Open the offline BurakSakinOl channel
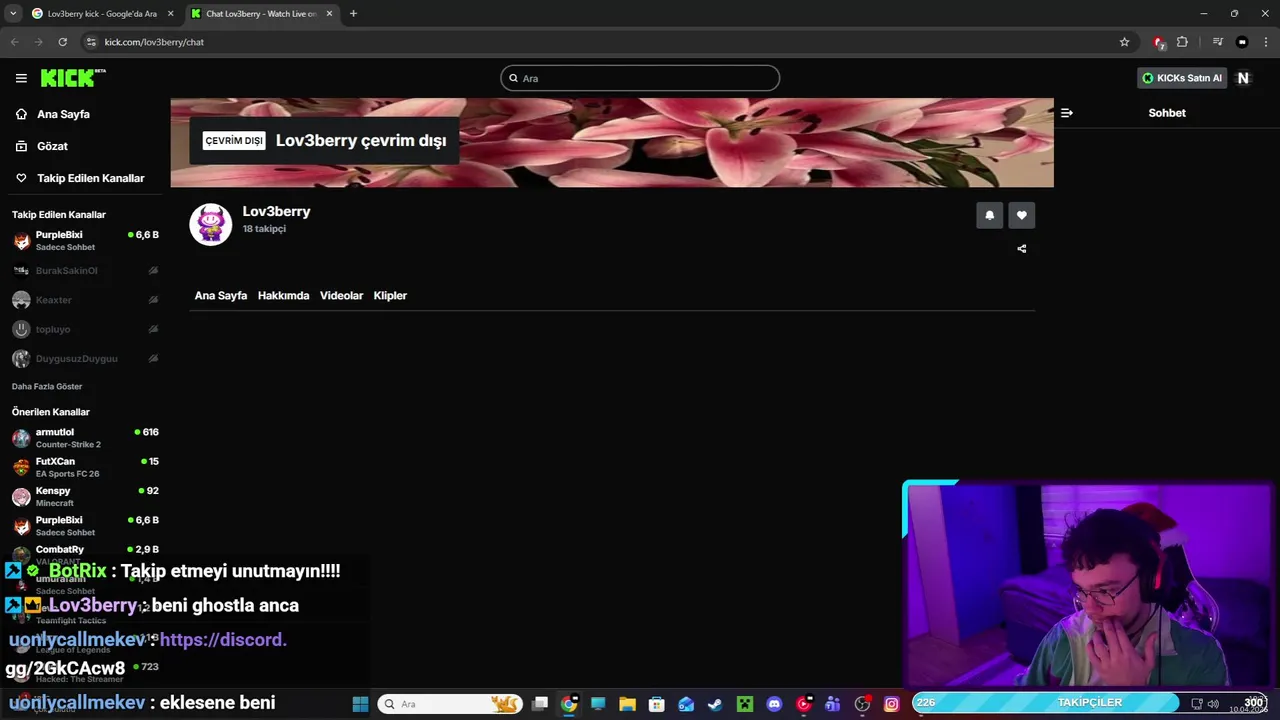The image size is (1280, 720). point(85,271)
